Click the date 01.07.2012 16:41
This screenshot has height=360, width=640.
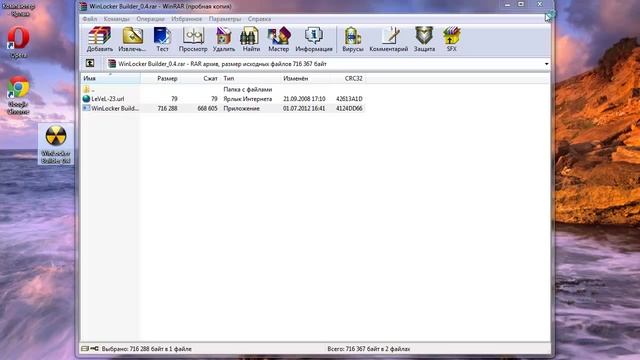(304, 109)
